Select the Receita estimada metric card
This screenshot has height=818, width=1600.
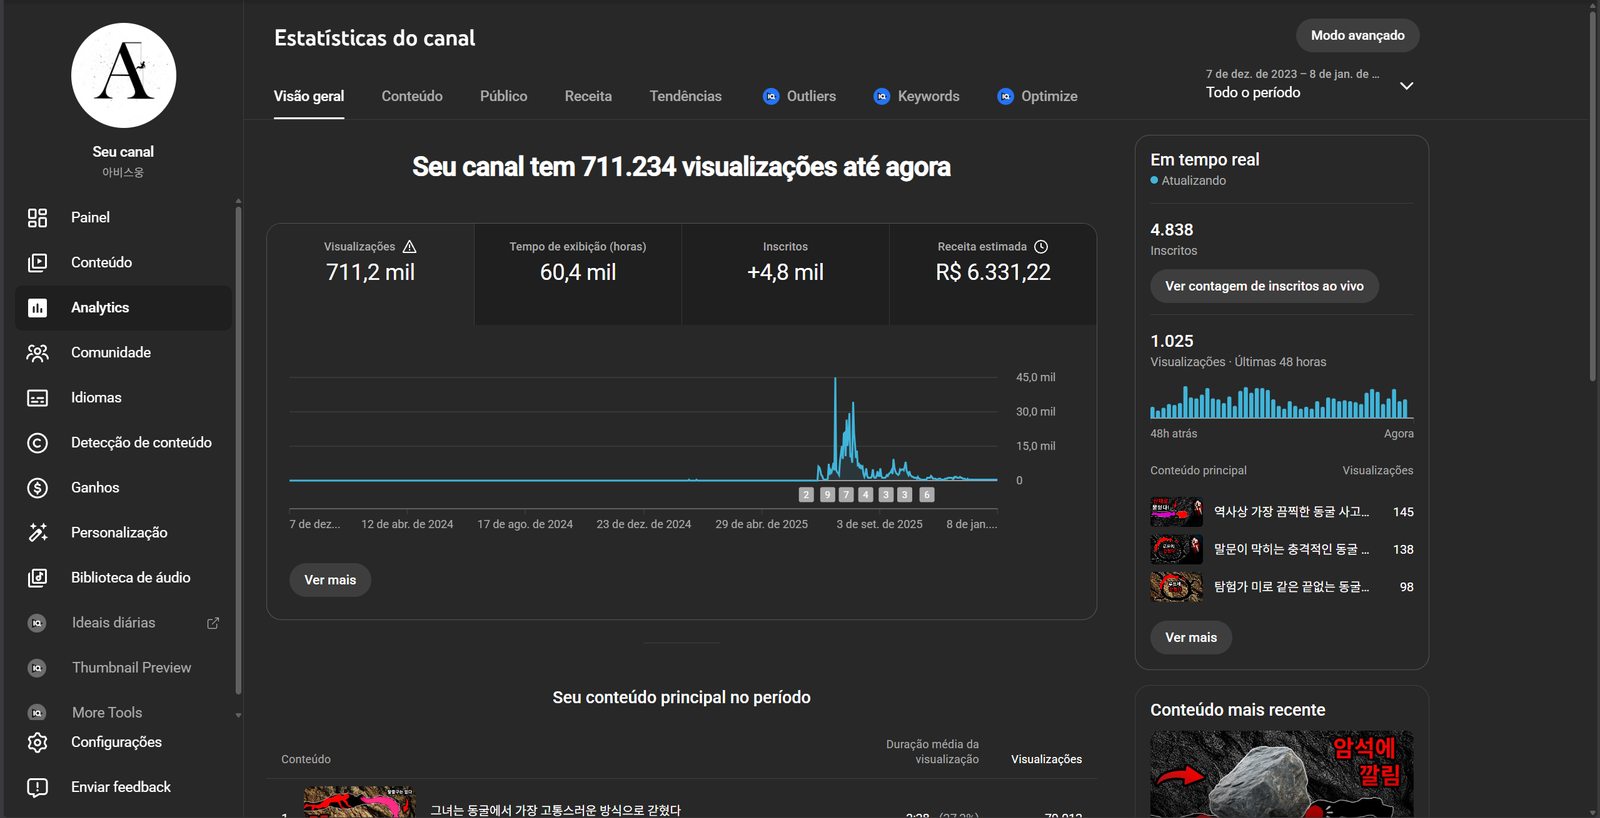point(993,274)
